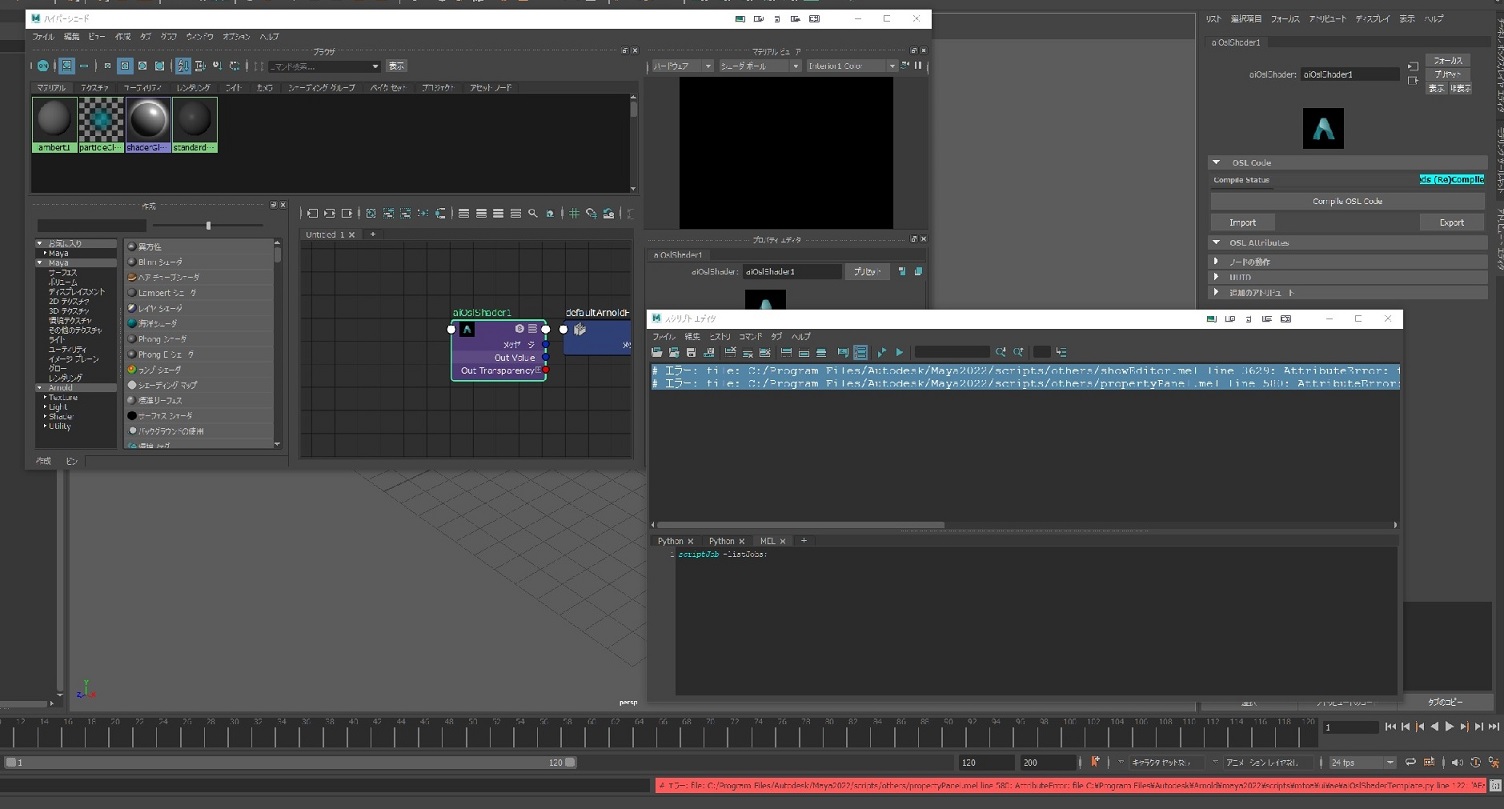Open browser search field dropdown arrow
The width and height of the screenshot is (1504, 809).
click(x=375, y=67)
